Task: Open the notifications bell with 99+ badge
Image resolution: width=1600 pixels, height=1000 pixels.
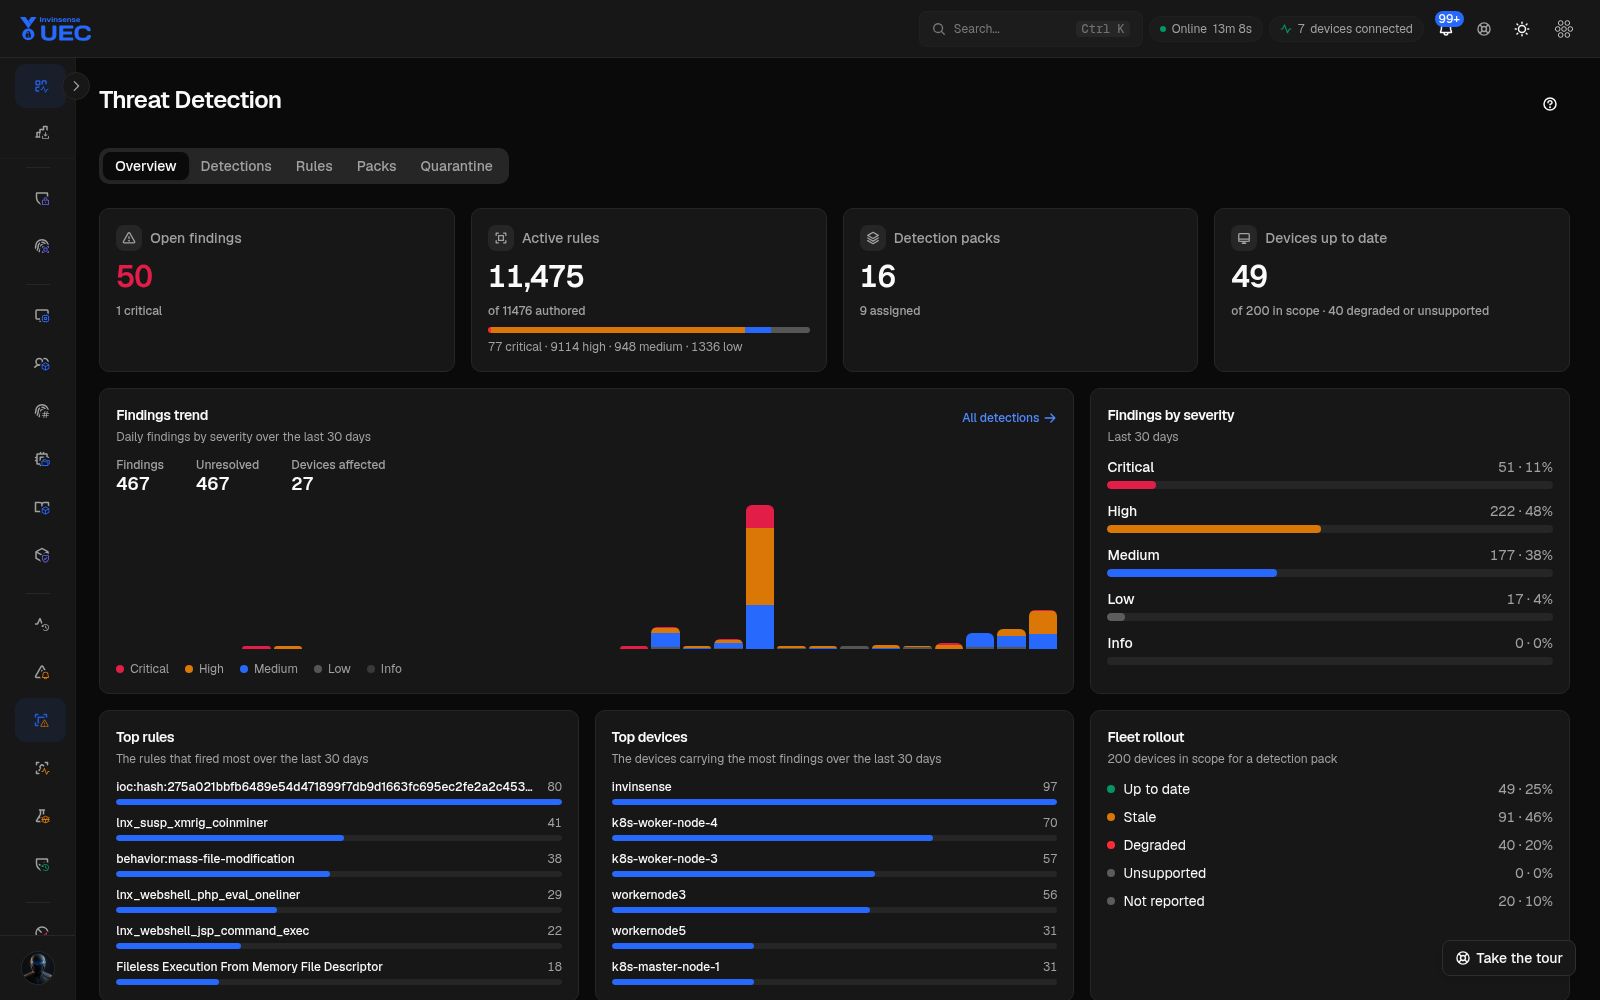Action: click(1446, 29)
